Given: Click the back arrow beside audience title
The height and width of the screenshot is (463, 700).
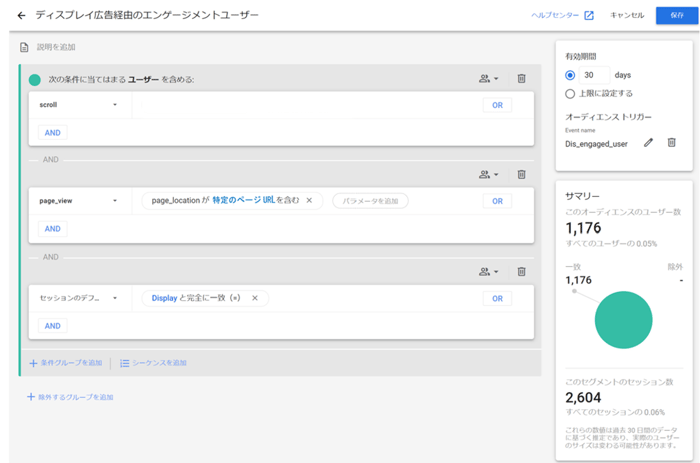Looking at the screenshot, I should [21, 16].
